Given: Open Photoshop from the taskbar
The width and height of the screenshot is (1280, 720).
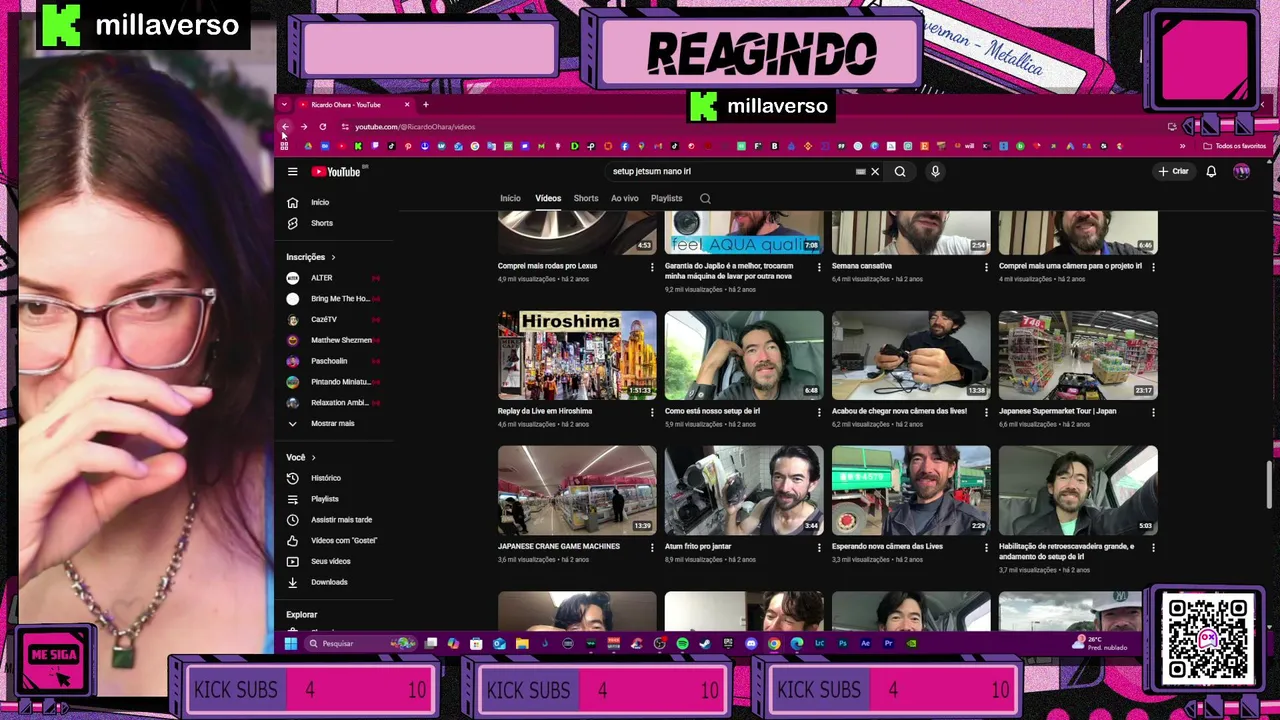Looking at the screenshot, I should (x=843, y=644).
